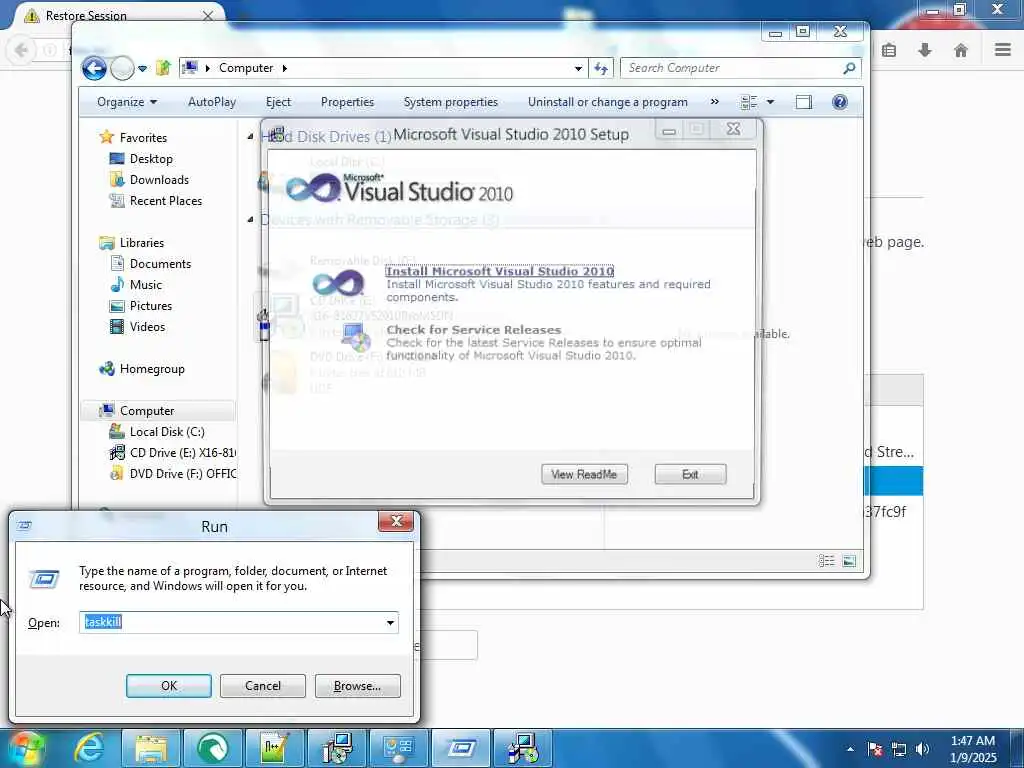The width and height of the screenshot is (1024, 768).
Task: Click the Open text field in Run
Action: pos(231,622)
